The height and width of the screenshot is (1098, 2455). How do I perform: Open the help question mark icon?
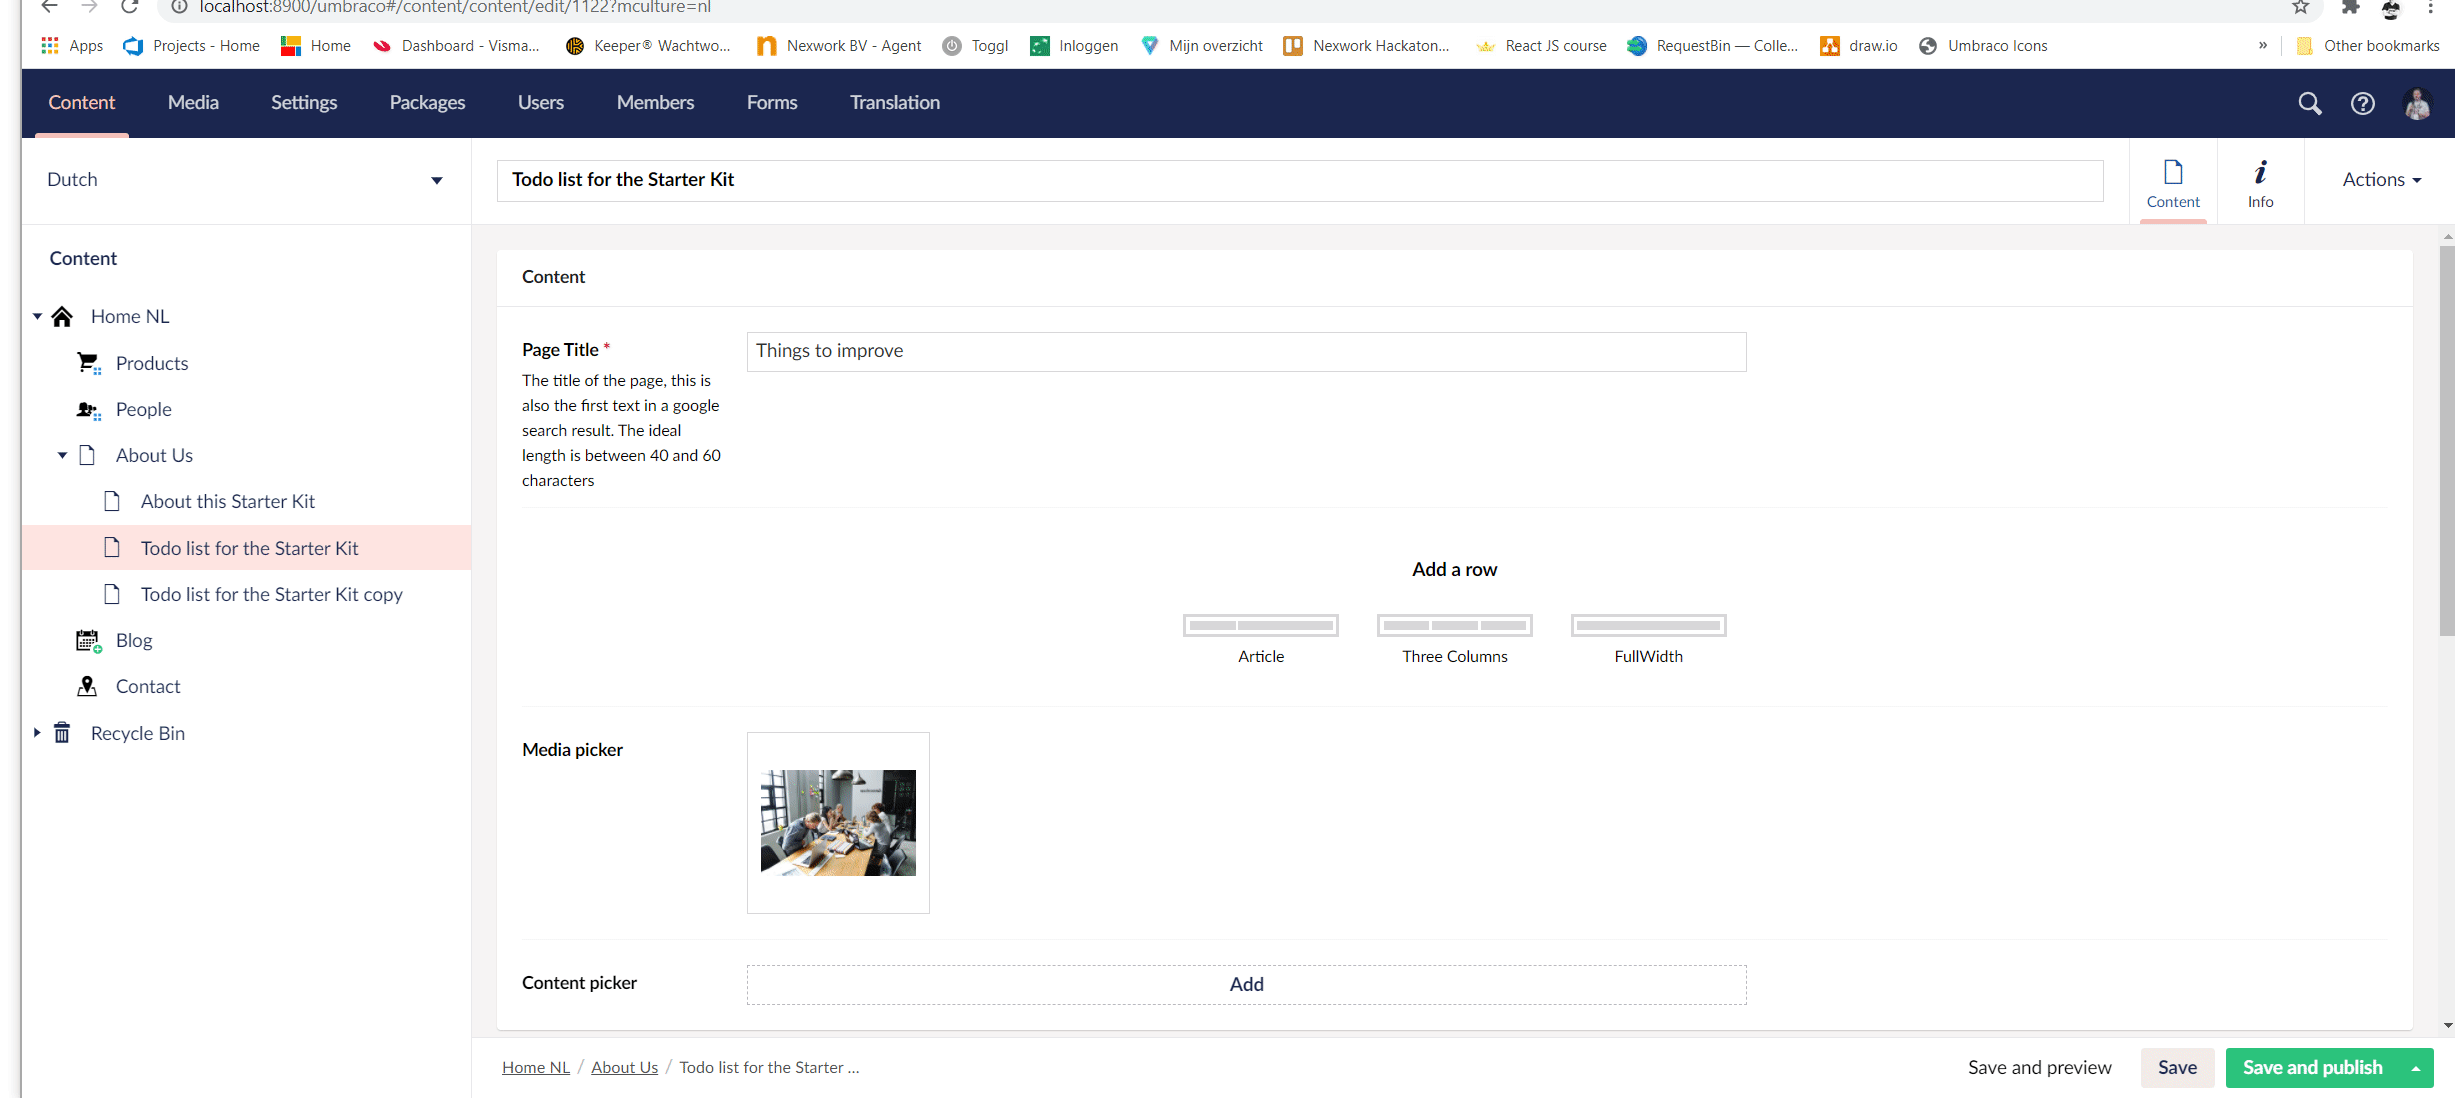[x=2362, y=103]
